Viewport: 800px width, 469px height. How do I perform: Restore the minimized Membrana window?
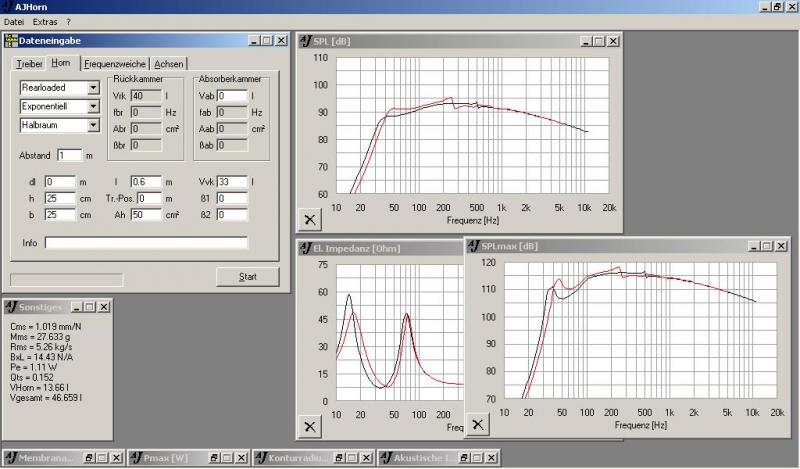[88, 457]
